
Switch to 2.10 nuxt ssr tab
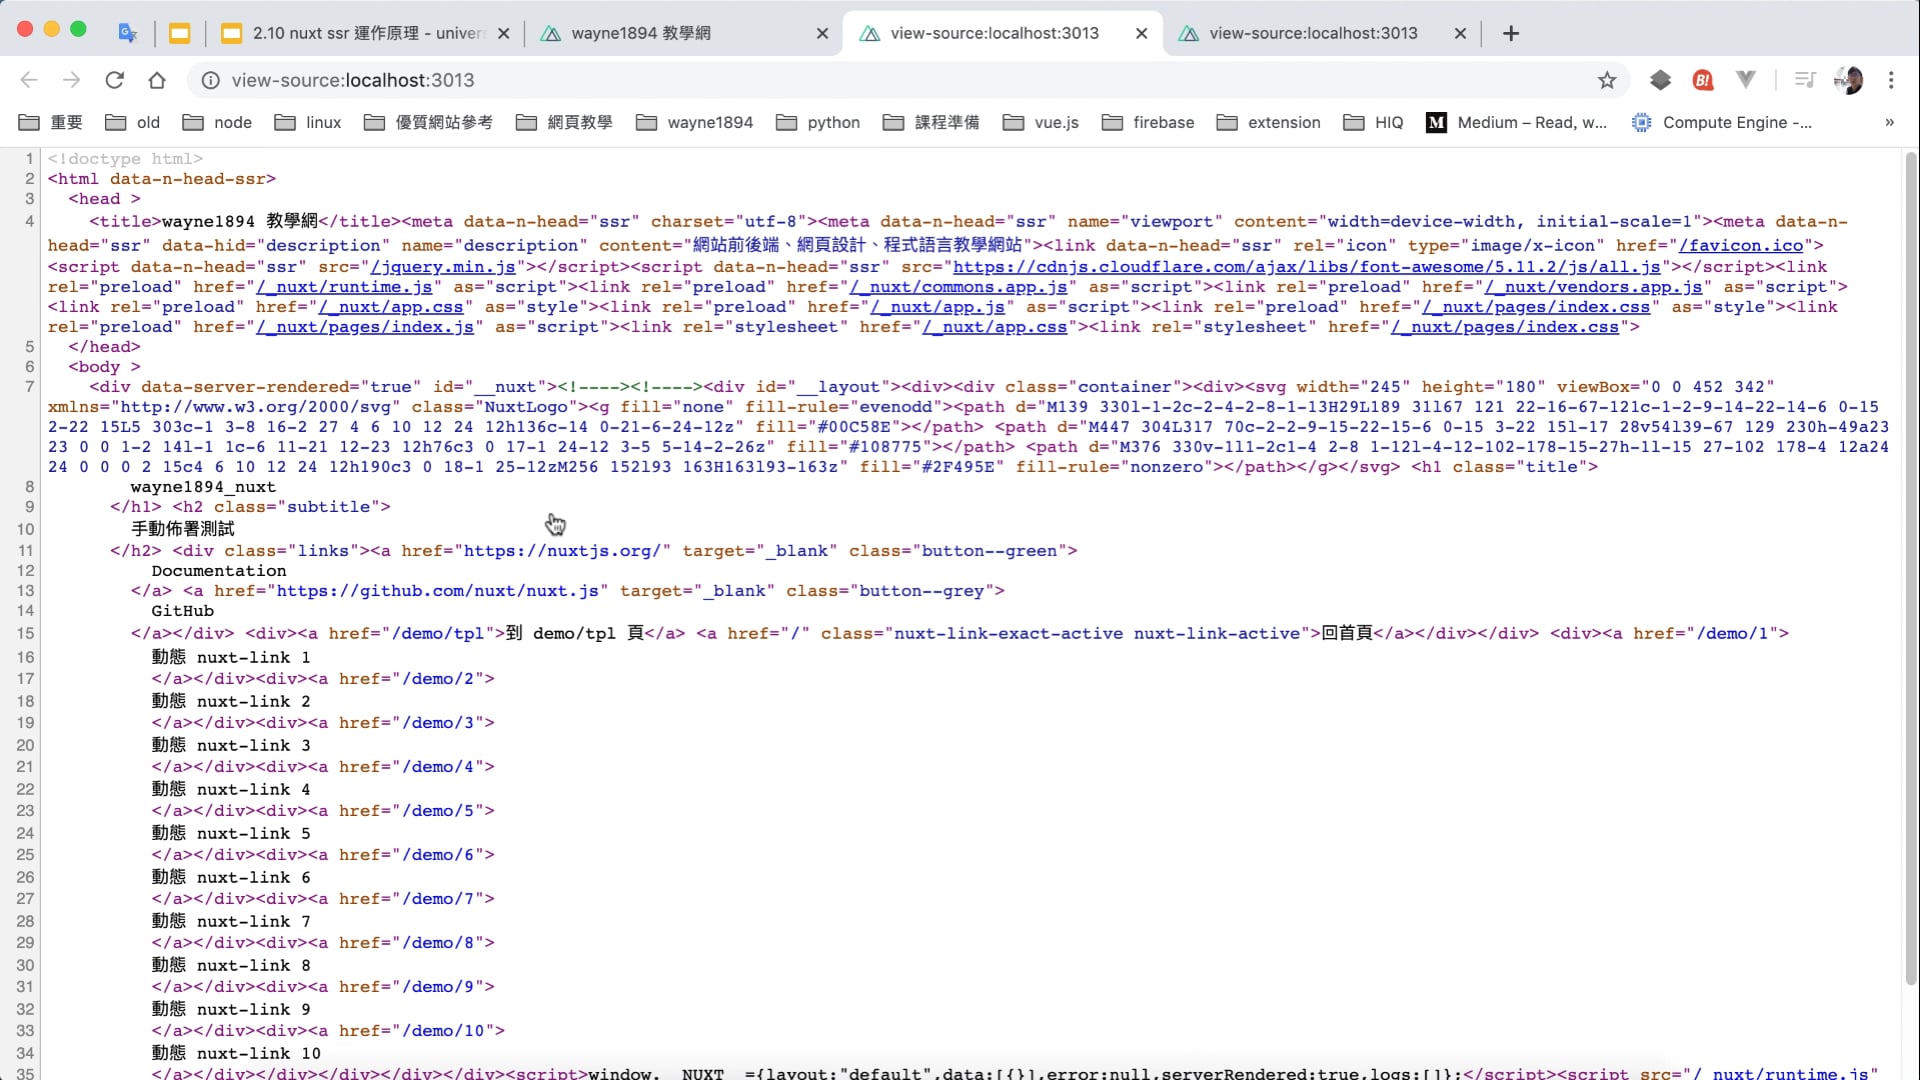365,33
